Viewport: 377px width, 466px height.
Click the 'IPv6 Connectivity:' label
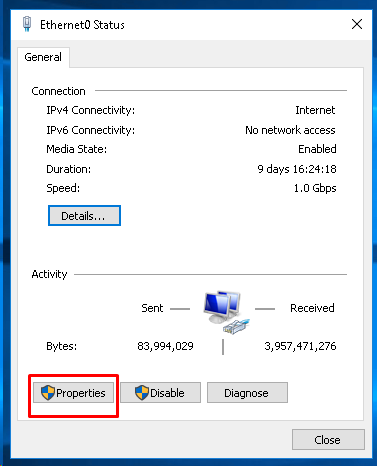(x=91, y=130)
